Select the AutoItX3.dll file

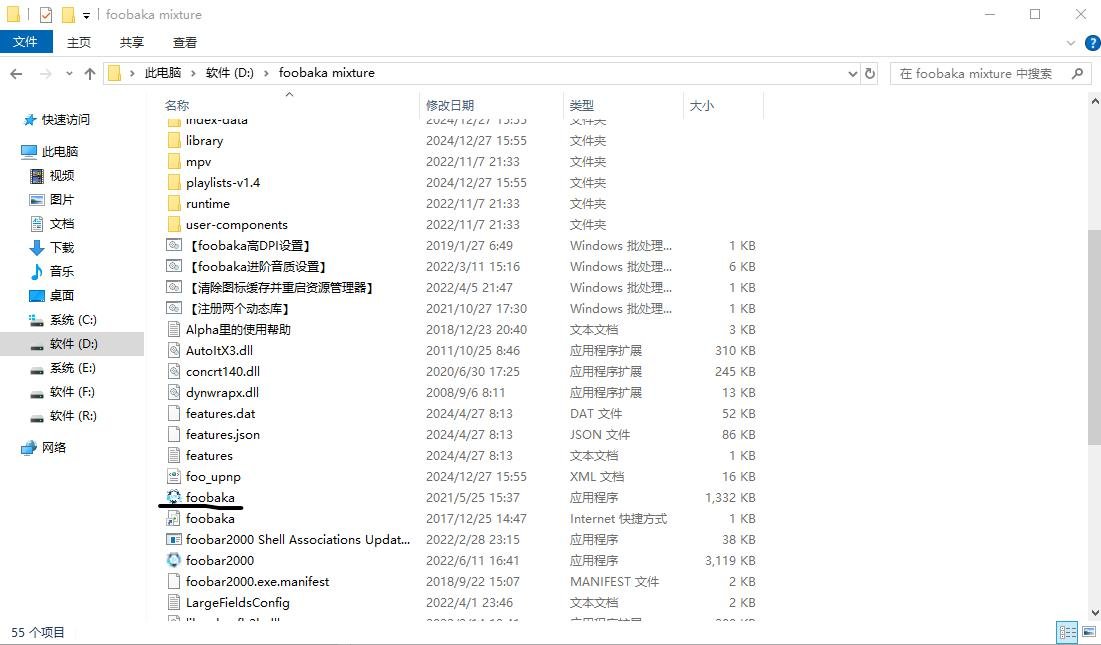tap(222, 350)
